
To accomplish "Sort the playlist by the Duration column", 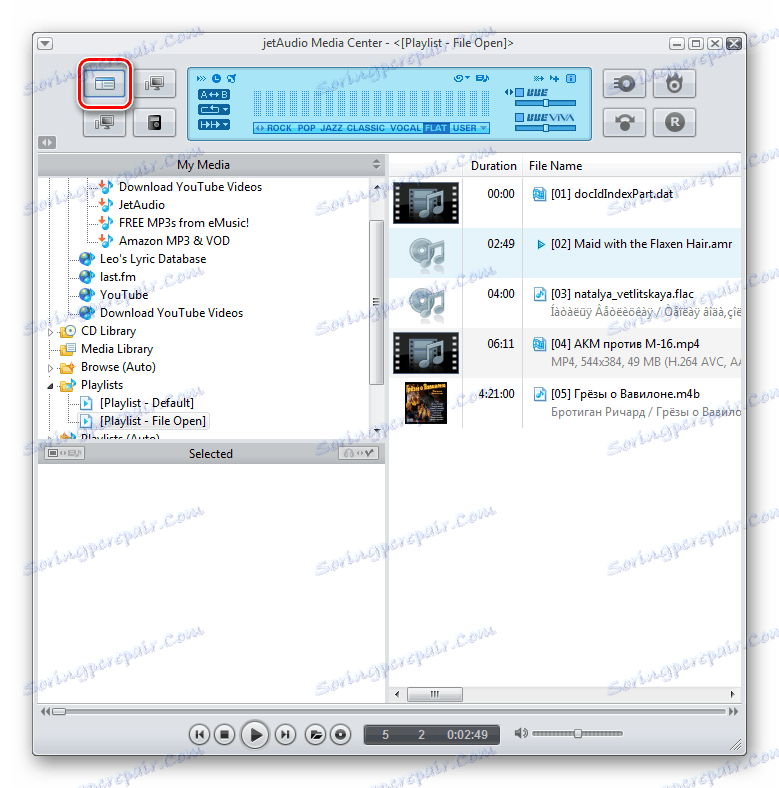I will [493, 166].
